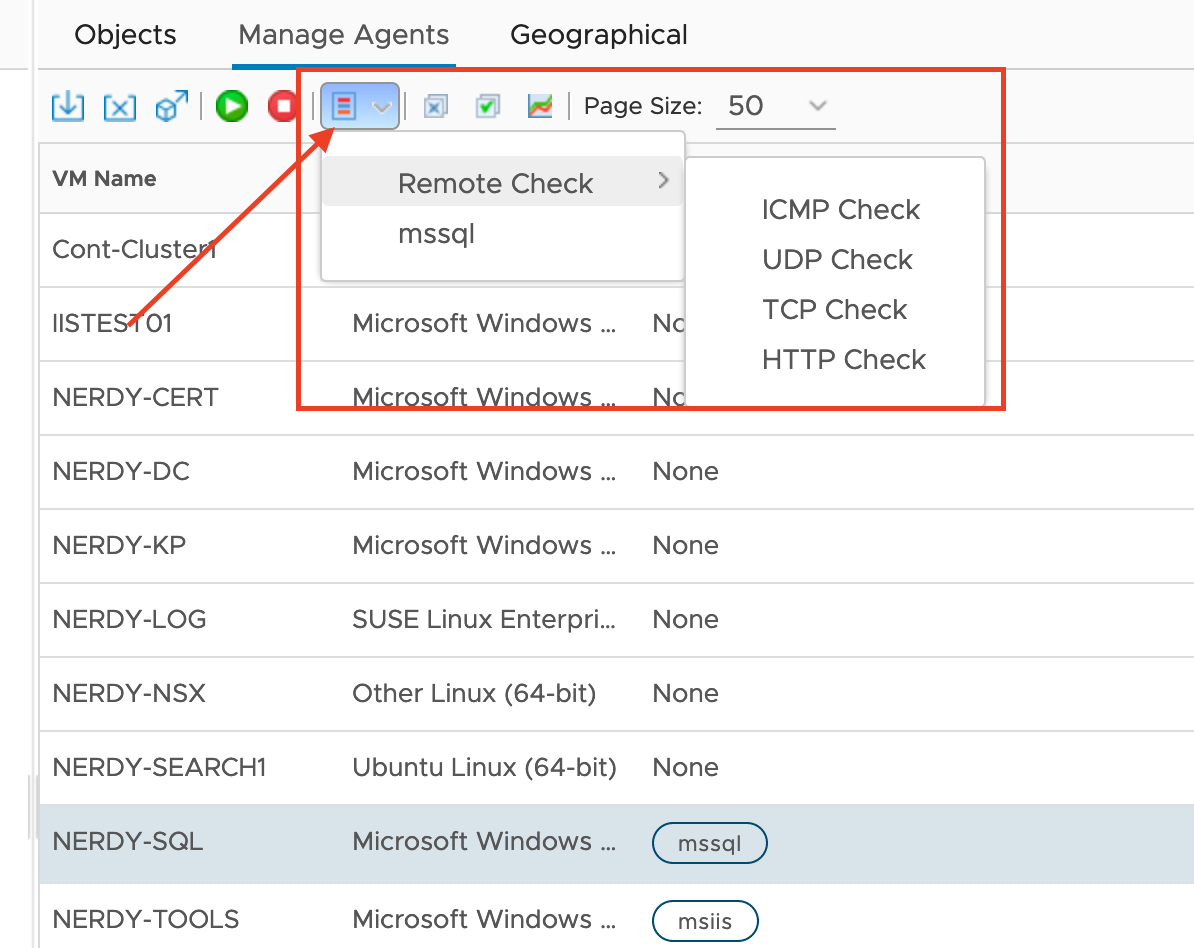
Task: Click Microsoft Windows cell in NERDY-TOOLS row
Action: (x=484, y=919)
